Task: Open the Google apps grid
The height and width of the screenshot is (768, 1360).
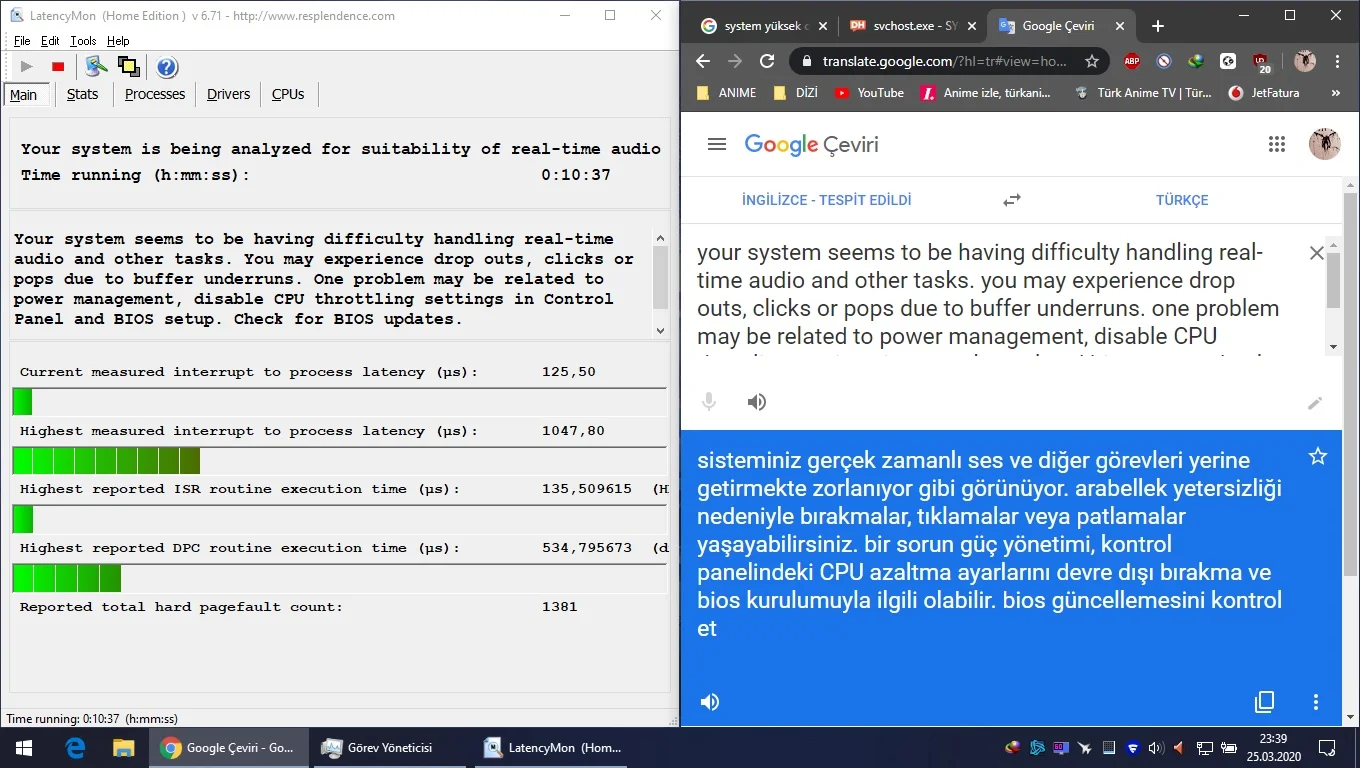Action: [1276, 144]
